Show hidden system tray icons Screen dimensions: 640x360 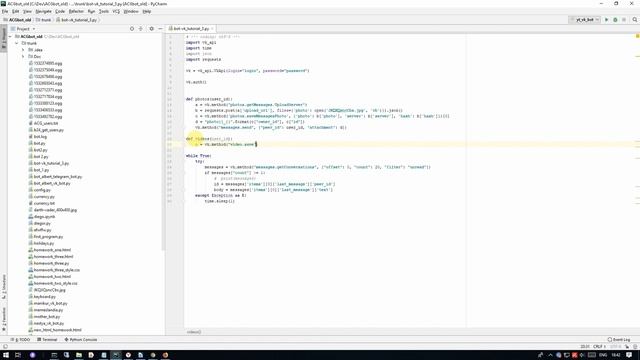550,355
